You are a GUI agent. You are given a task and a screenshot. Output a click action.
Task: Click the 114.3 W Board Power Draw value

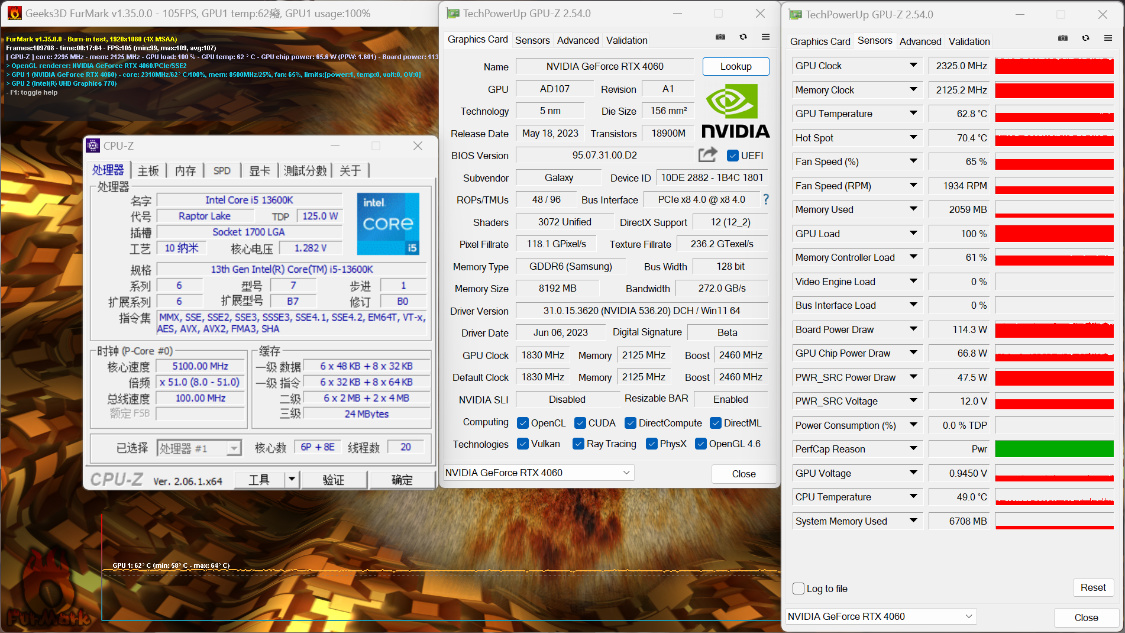click(x=959, y=329)
